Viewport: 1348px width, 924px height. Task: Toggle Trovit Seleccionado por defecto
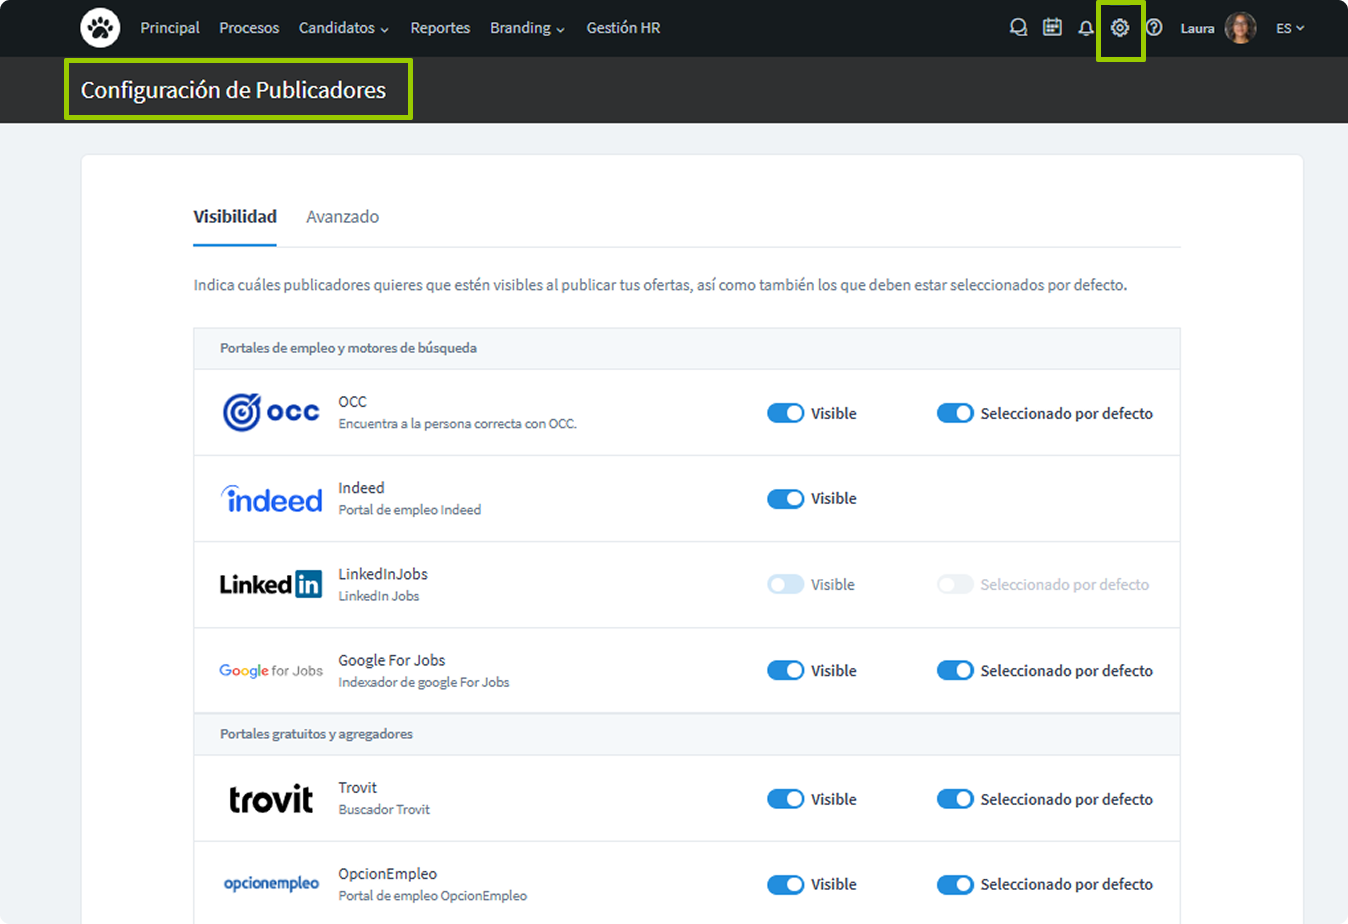tap(955, 799)
